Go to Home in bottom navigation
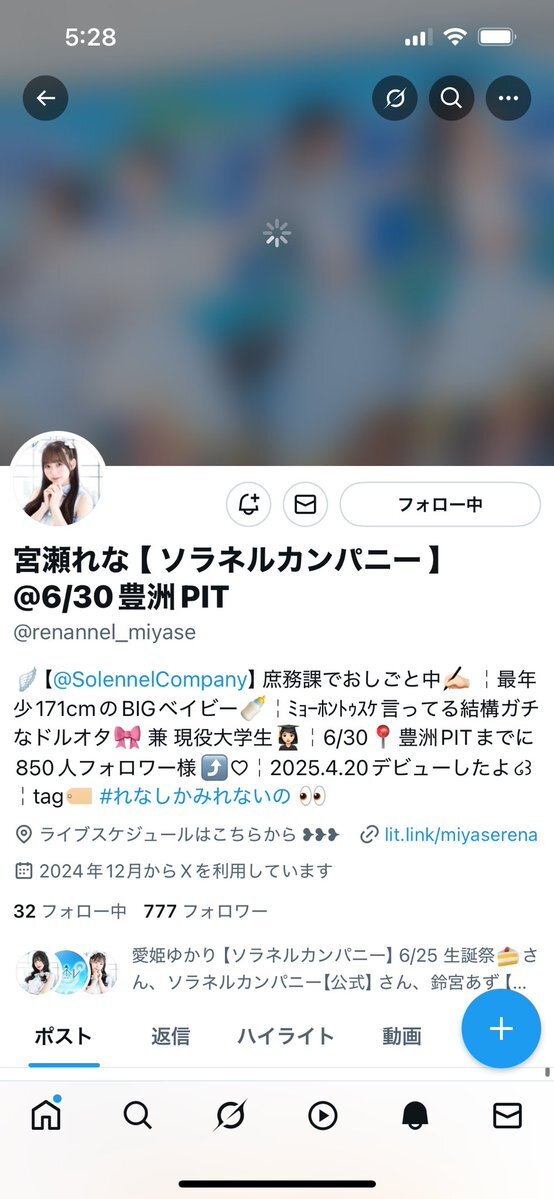 pyautogui.click(x=46, y=1116)
